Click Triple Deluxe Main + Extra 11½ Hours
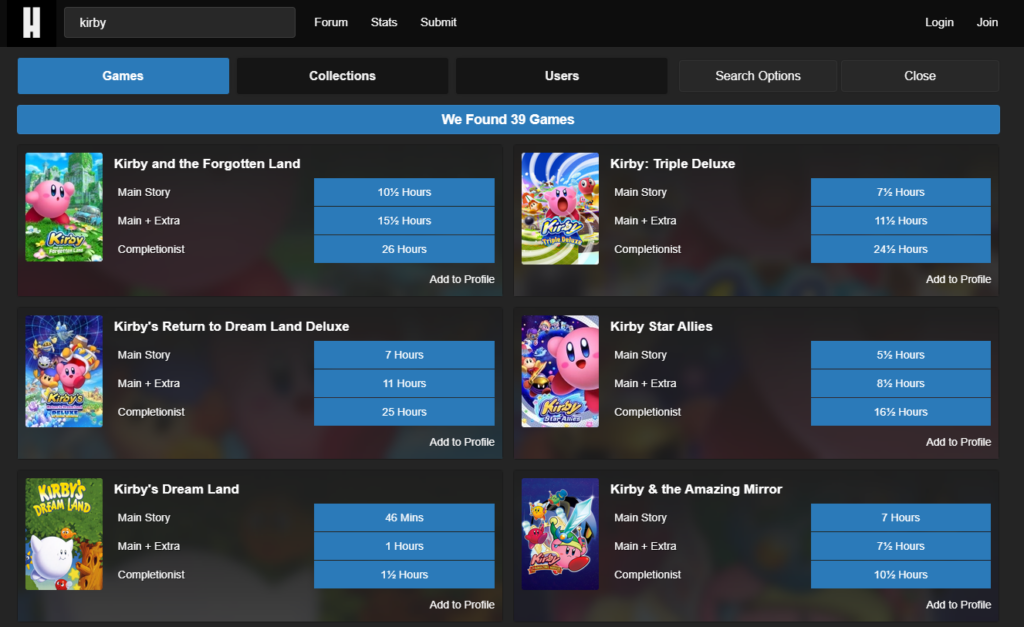1024x627 pixels. (901, 221)
